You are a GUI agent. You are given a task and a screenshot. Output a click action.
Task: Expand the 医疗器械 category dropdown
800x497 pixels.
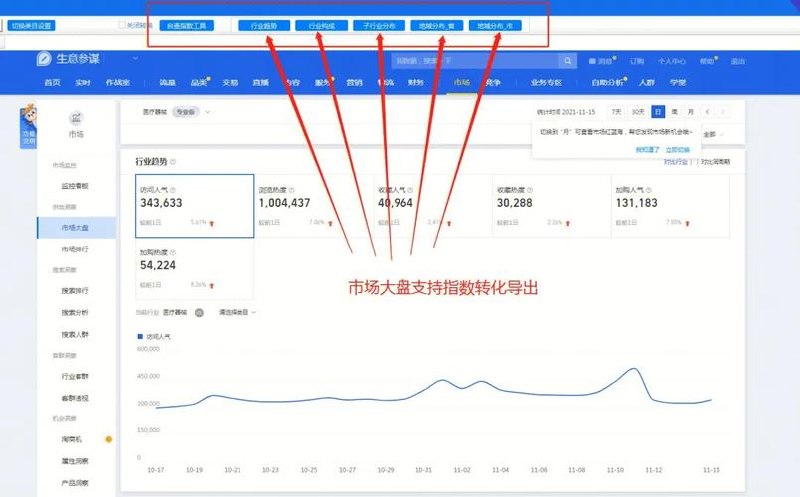pos(208,112)
